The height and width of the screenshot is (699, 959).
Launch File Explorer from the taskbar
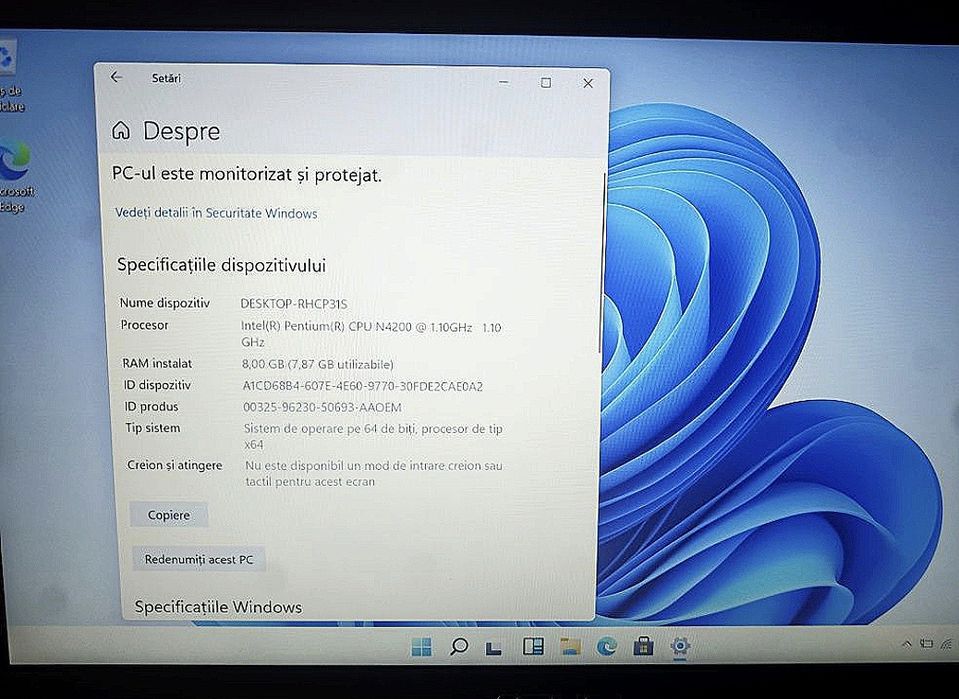coord(570,646)
